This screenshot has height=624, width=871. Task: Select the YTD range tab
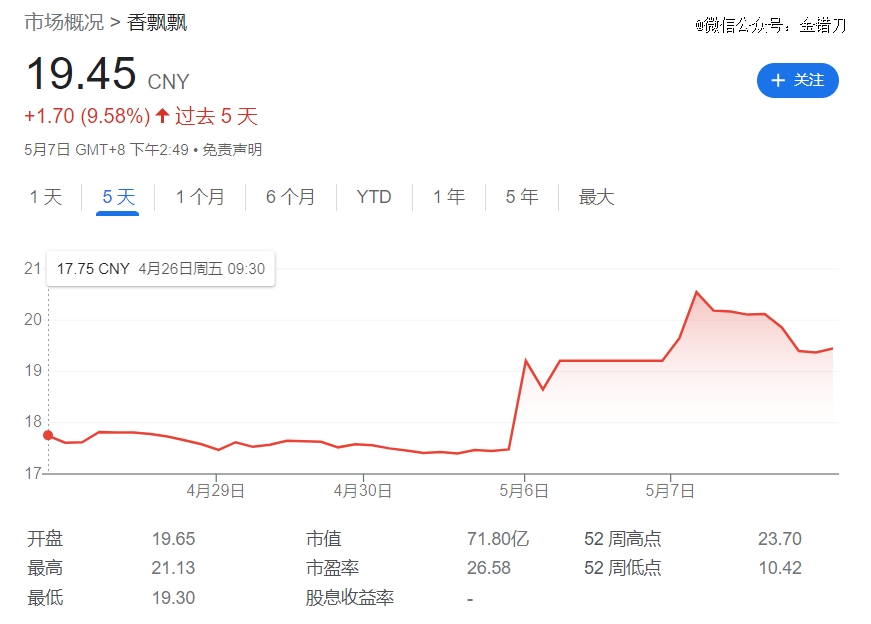pos(374,197)
